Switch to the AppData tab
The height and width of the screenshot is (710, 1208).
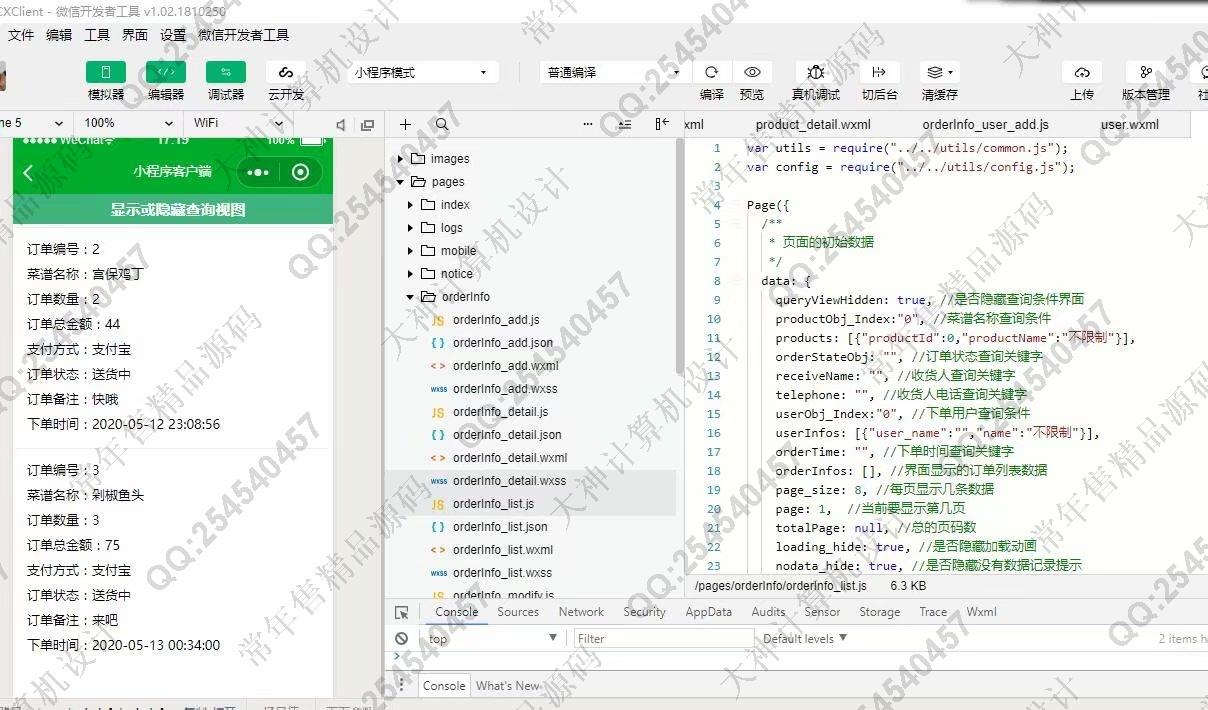(x=708, y=612)
